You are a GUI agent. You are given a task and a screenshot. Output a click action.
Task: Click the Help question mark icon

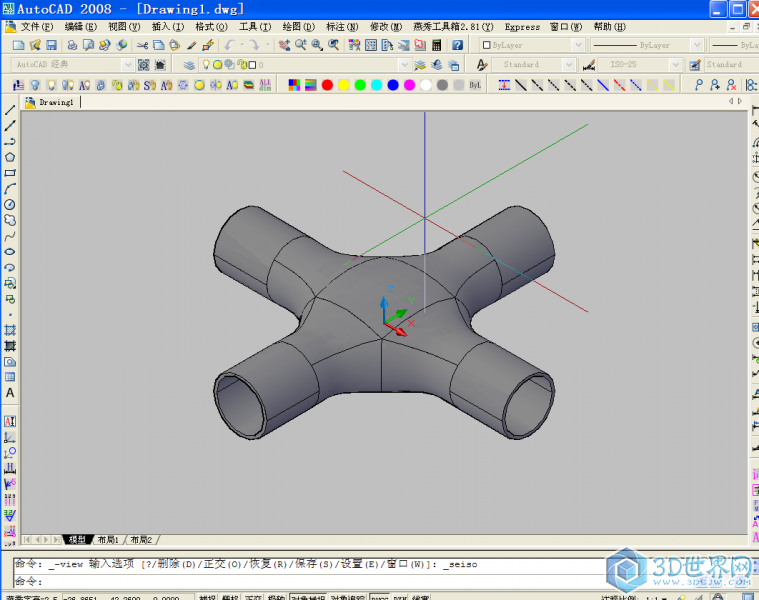[457, 45]
